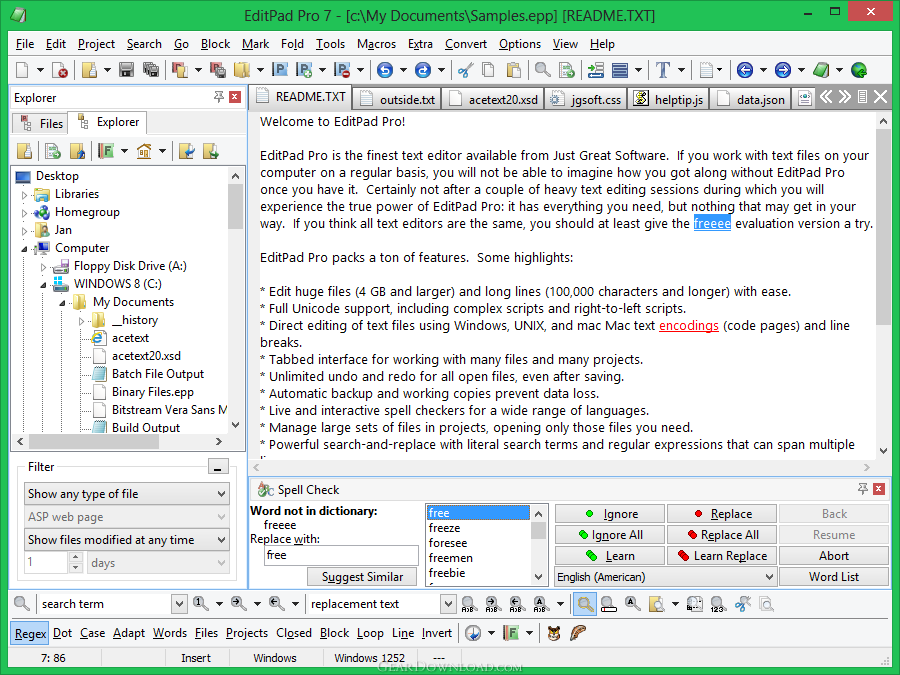Click the Ignore All button
Viewport: 900px width, 675px height.
pyautogui.click(x=610, y=535)
